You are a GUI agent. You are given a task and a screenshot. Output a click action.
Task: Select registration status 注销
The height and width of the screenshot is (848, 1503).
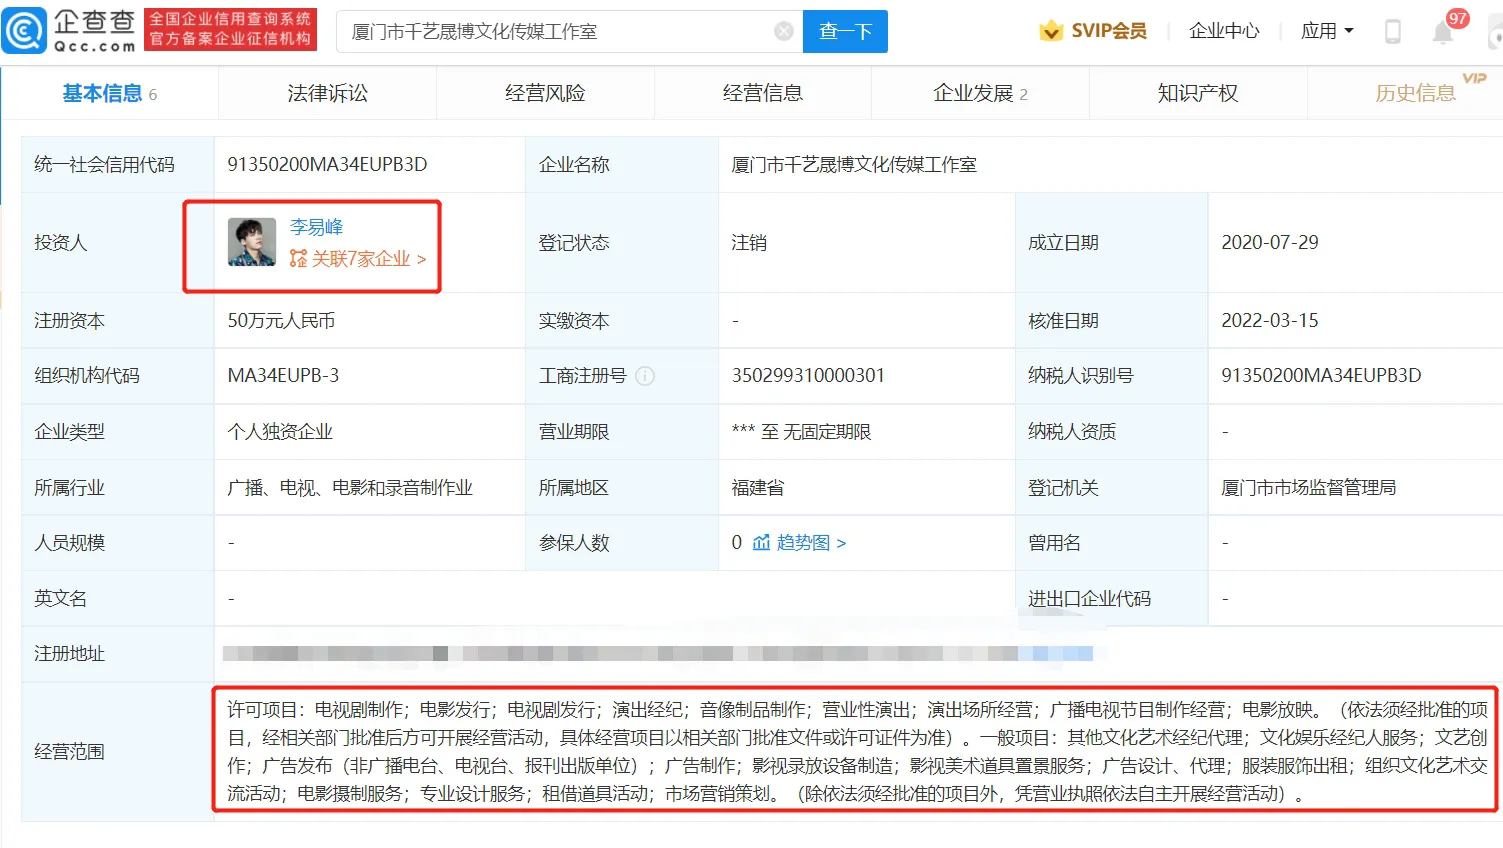(749, 242)
